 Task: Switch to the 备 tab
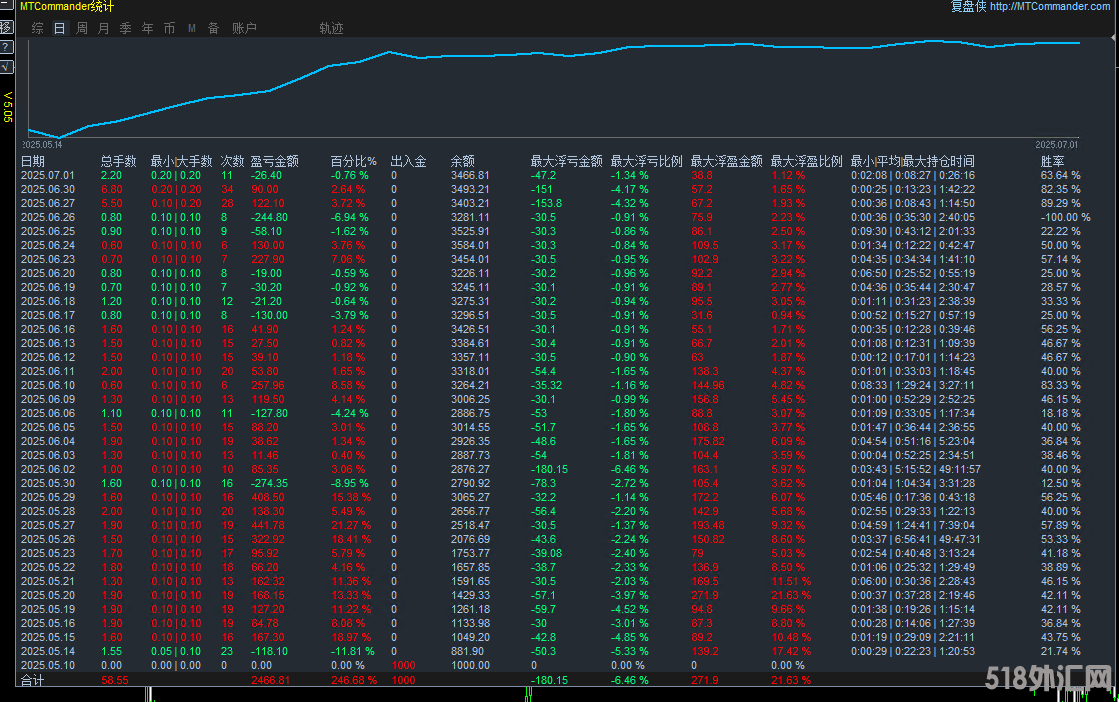(213, 28)
